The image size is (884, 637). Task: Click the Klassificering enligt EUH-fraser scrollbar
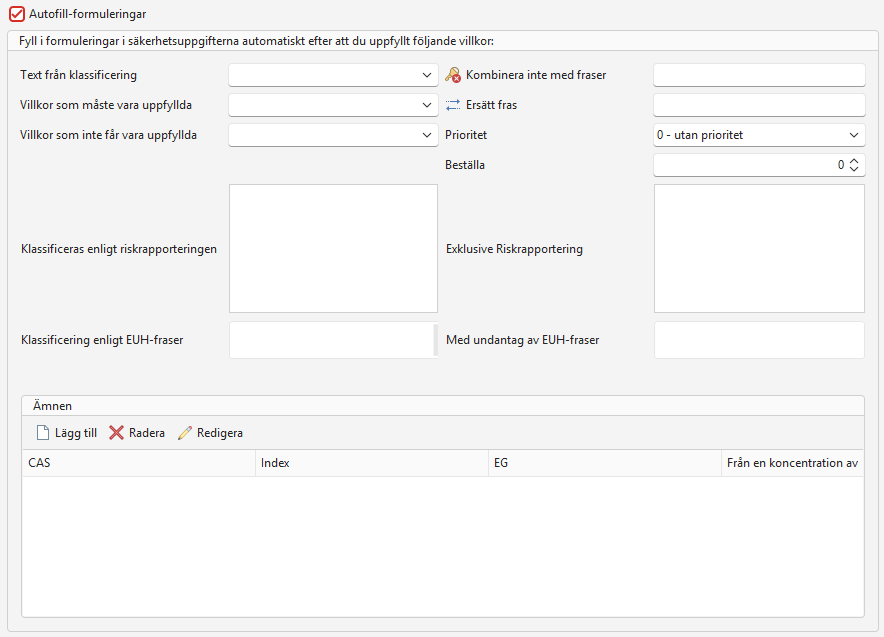[x=436, y=340]
